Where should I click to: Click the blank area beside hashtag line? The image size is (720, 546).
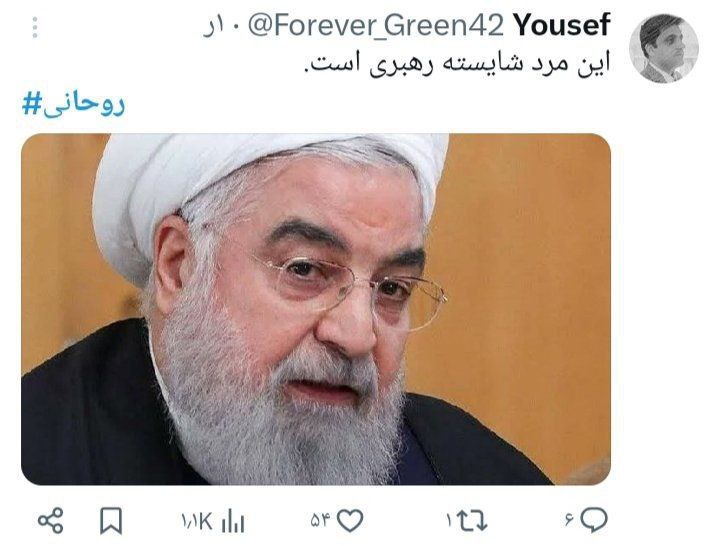click(x=367, y=105)
